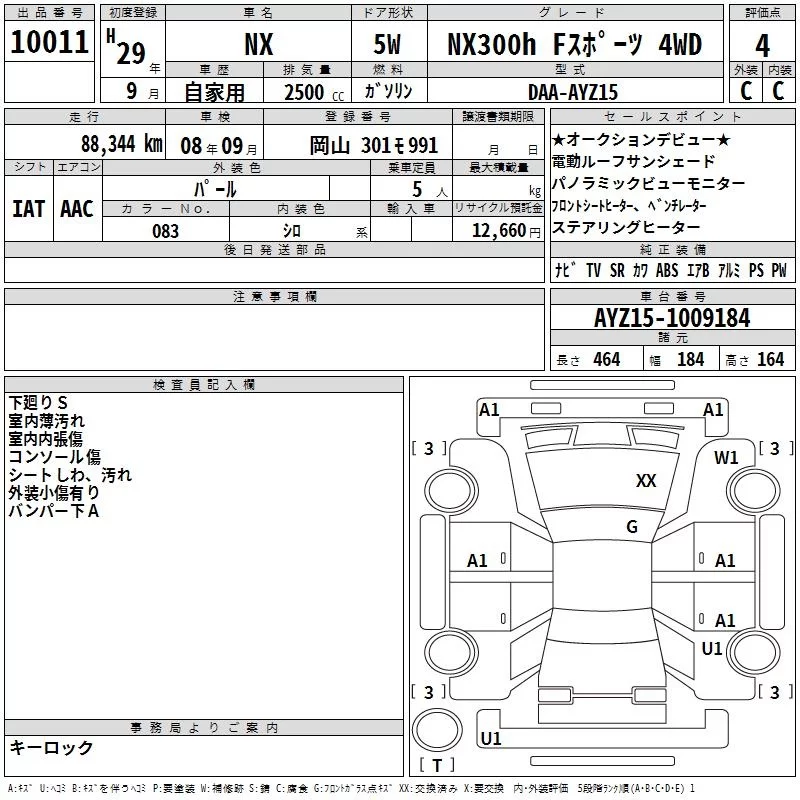800x800 pixels.
Task: Select the inspector note 室内内張傷
Action: (x=45, y=439)
